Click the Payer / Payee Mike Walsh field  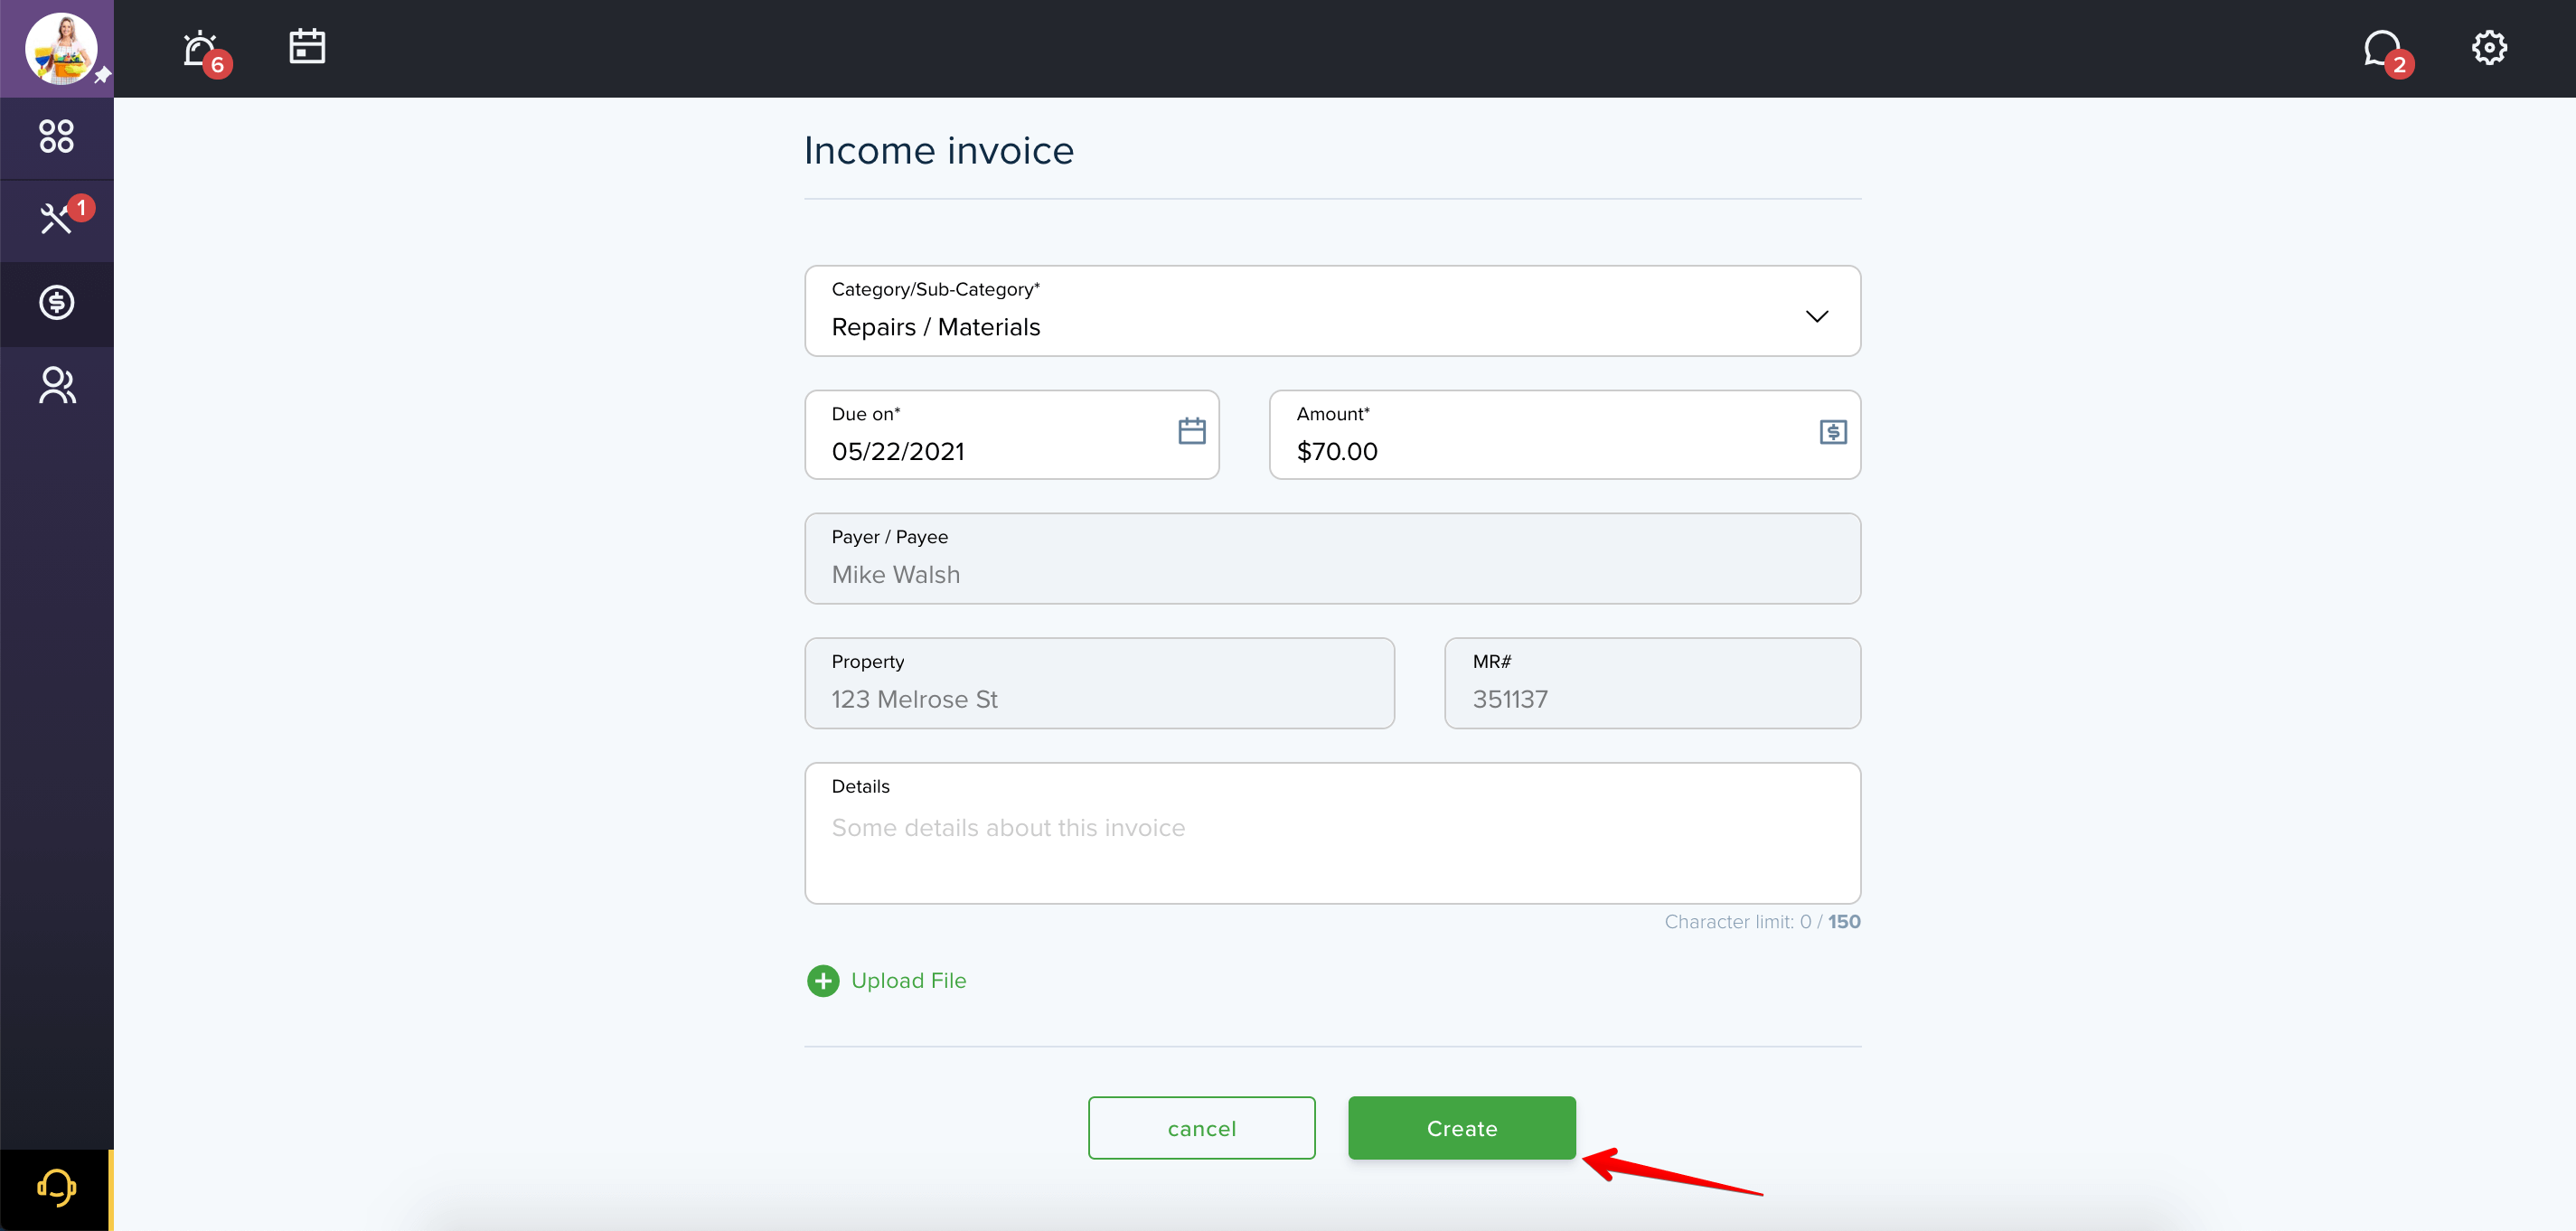pos(1332,558)
